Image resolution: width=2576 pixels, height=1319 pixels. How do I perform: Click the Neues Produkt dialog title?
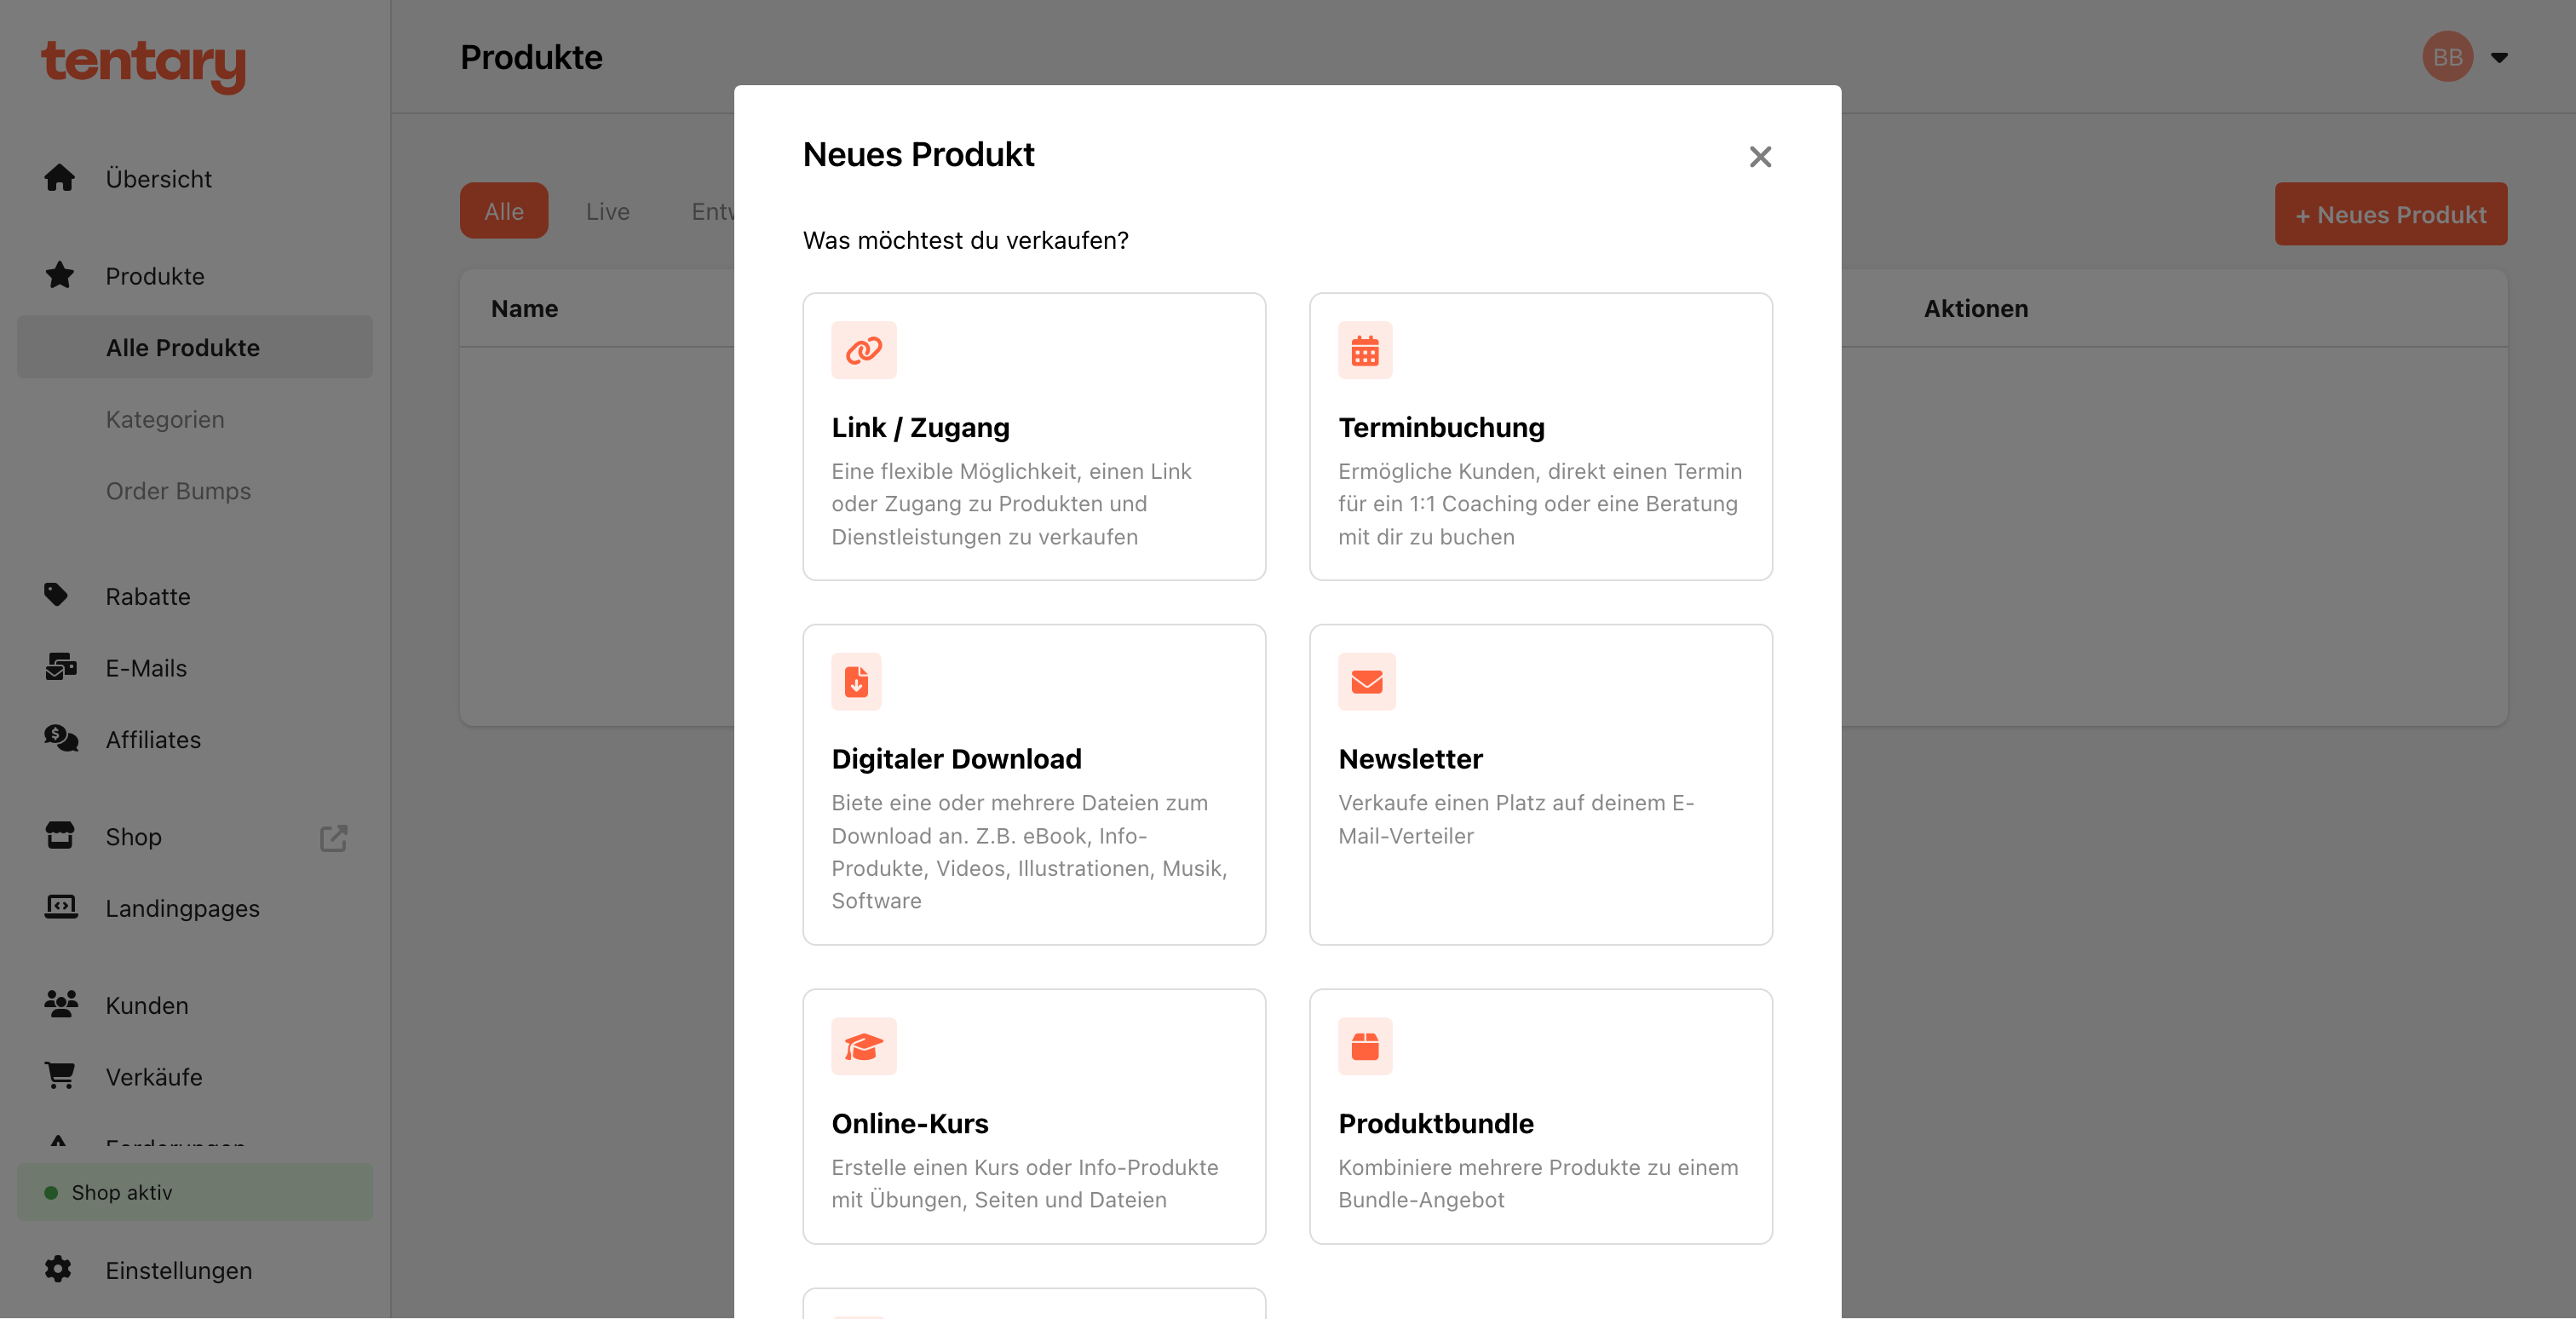(x=918, y=154)
